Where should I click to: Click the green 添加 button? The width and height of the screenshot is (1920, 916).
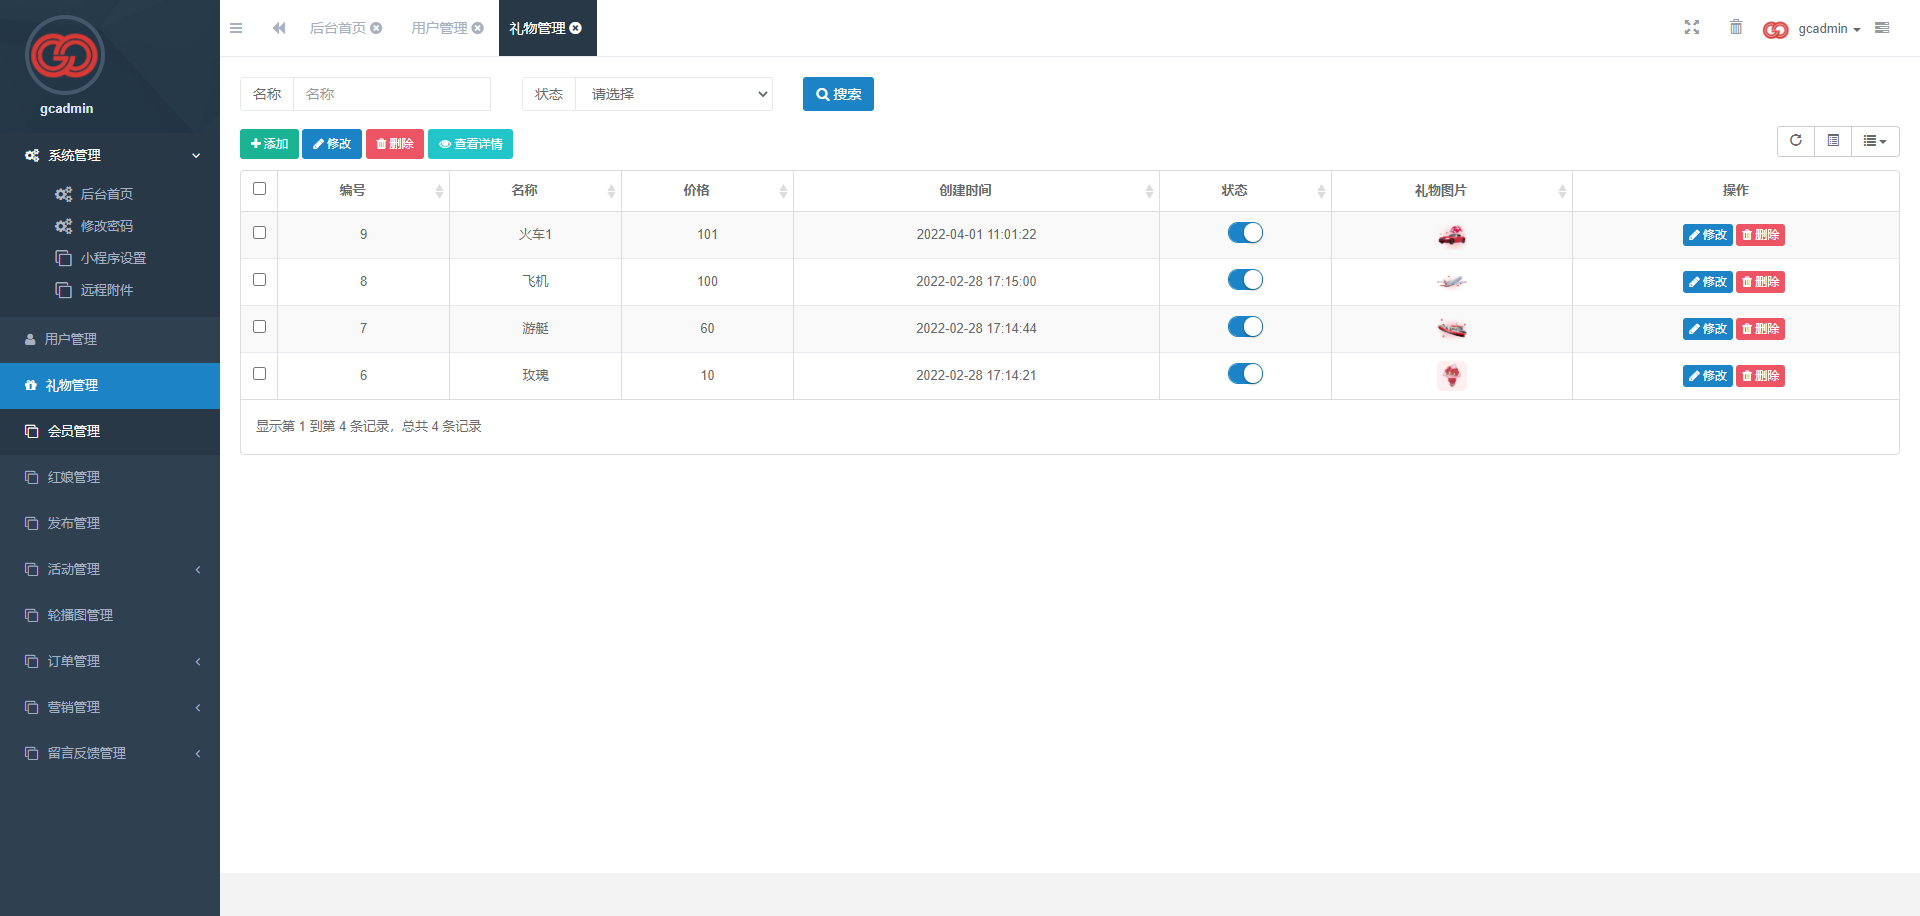click(269, 144)
